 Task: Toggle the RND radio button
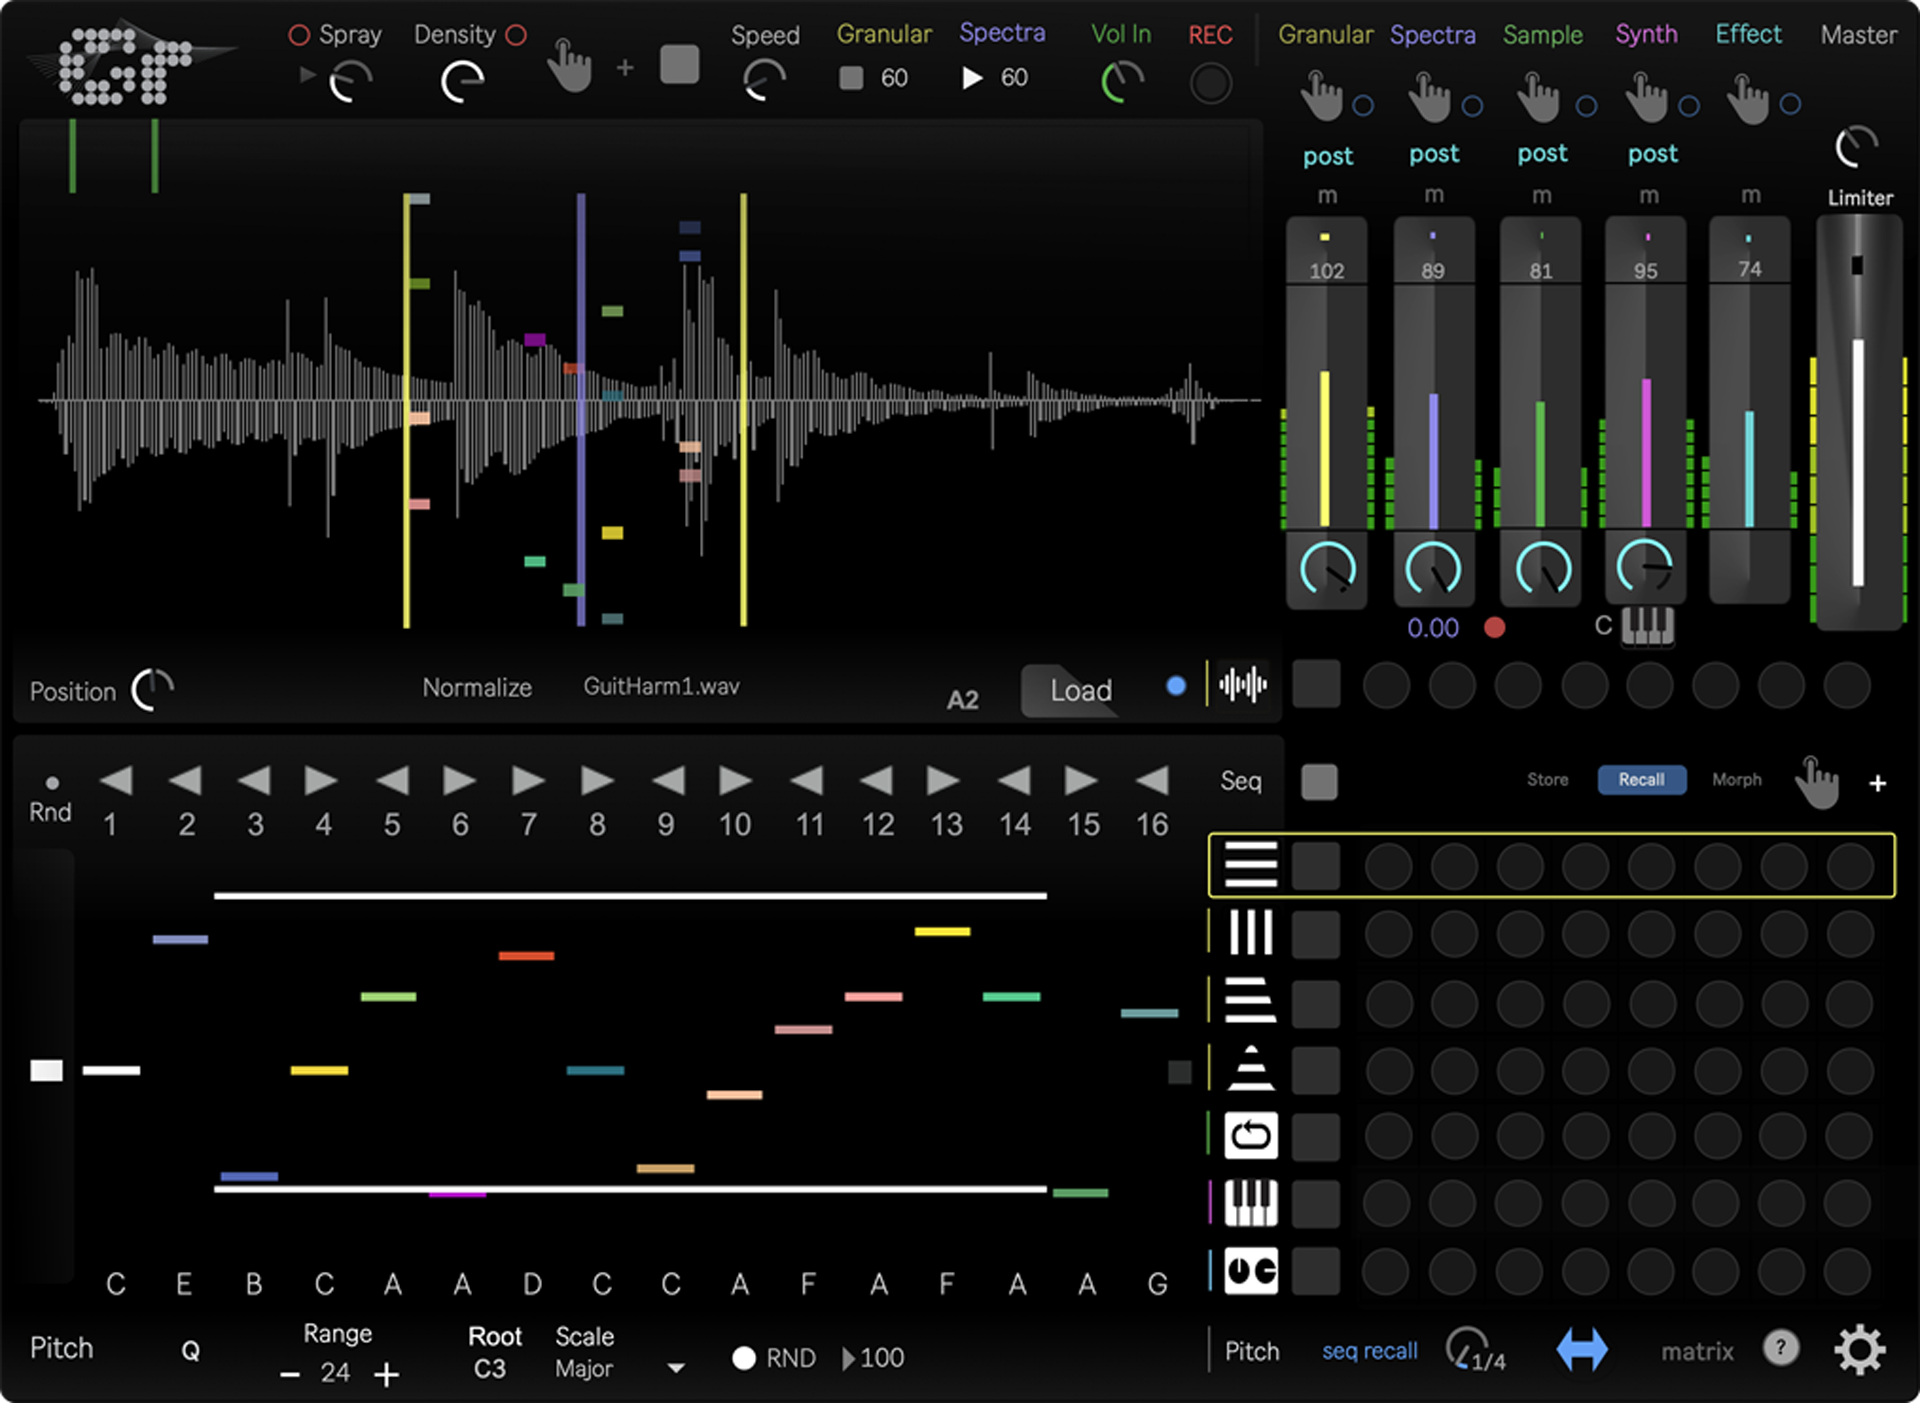(x=744, y=1358)
